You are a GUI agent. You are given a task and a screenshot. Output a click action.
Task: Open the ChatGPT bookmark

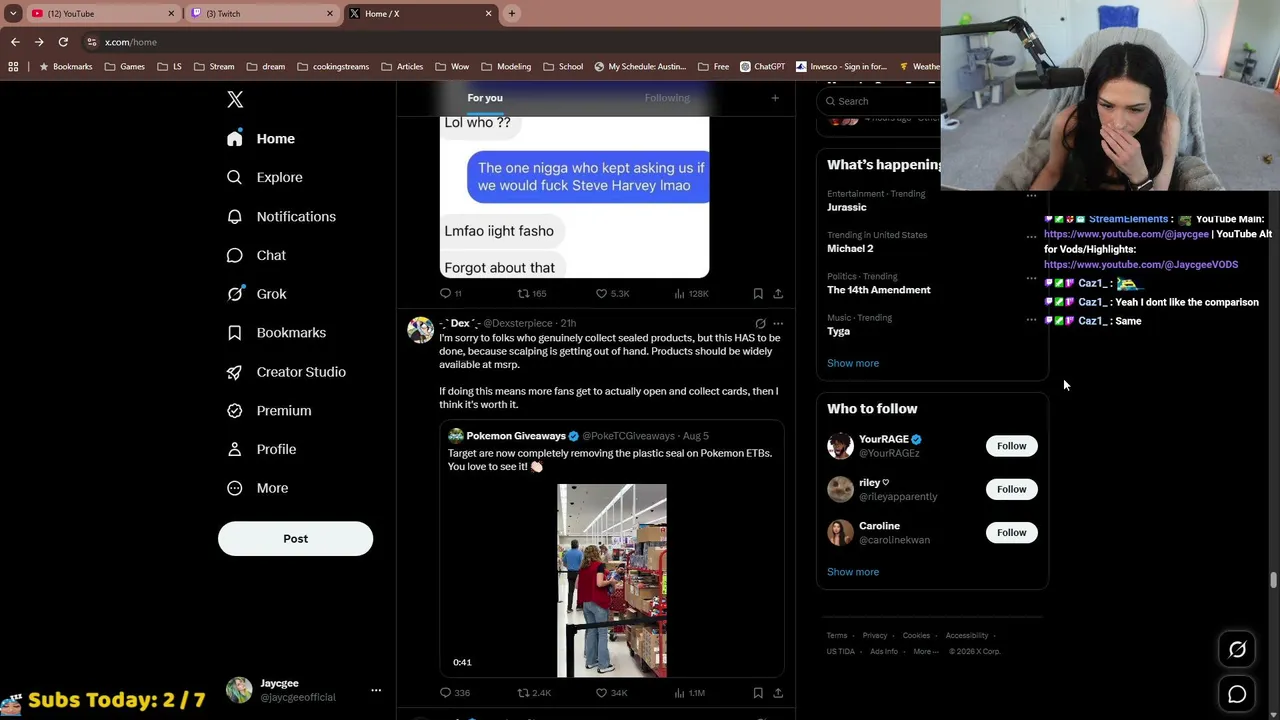(763, 67)
